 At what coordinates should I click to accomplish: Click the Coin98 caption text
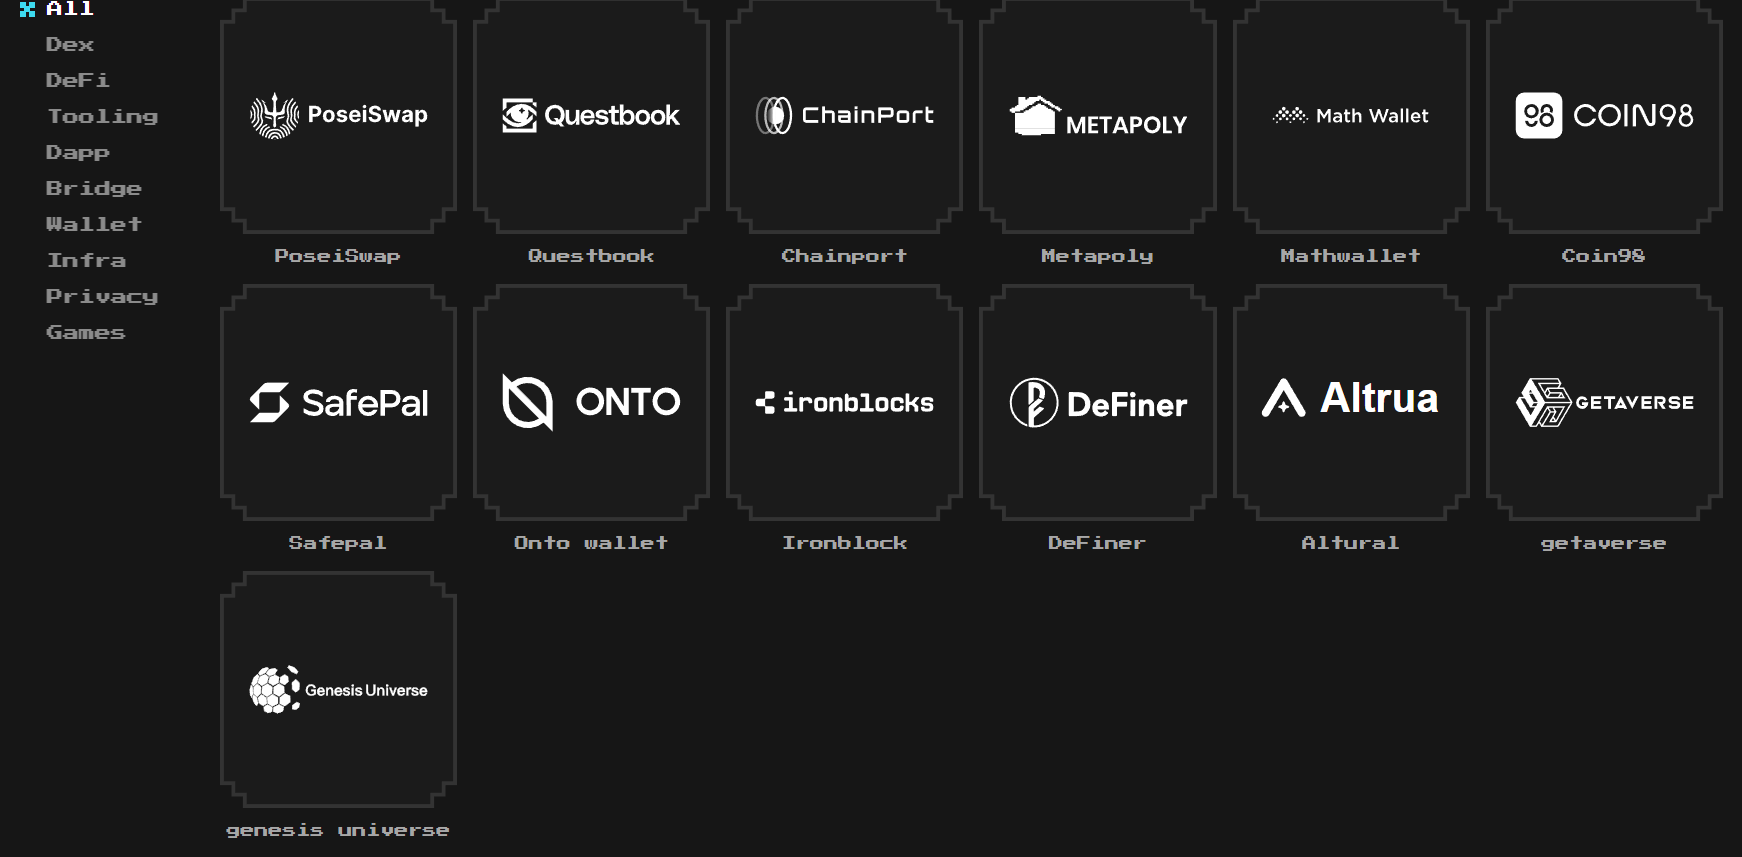[x=1603, y=256]
